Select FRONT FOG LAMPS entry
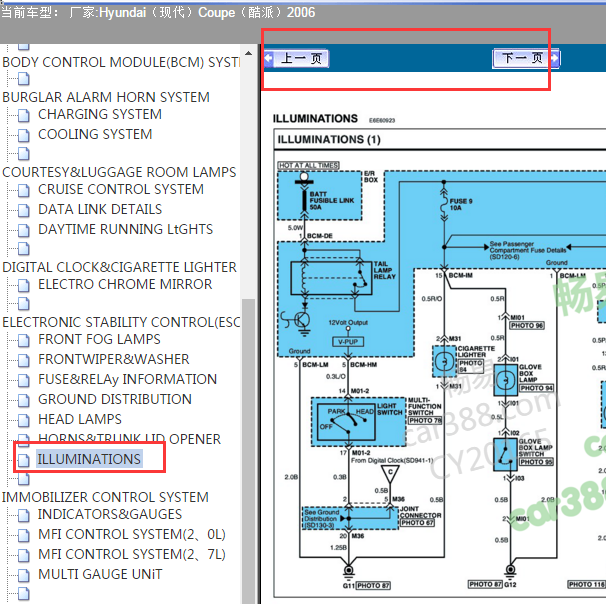Image resolution: width=606 pixels, height=604 pixels. (99, 339)
